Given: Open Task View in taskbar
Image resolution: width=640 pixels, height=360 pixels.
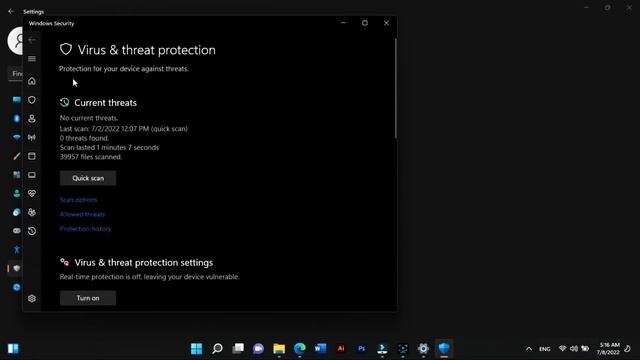Looking at the screenshot, I should pyautogui.click(x=238, y=349).
